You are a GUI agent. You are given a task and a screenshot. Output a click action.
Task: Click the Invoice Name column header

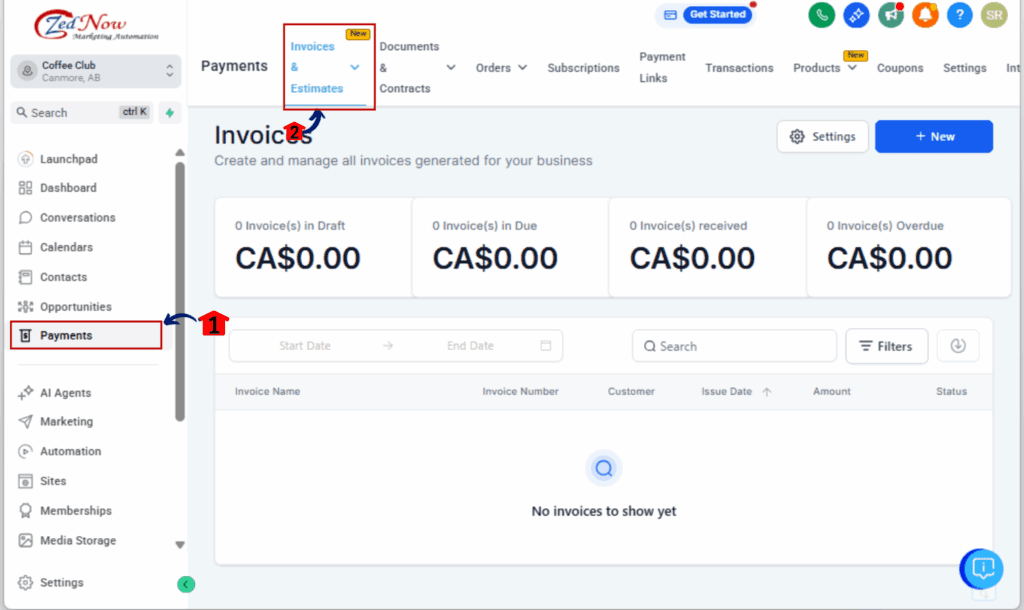click(267, 391)
